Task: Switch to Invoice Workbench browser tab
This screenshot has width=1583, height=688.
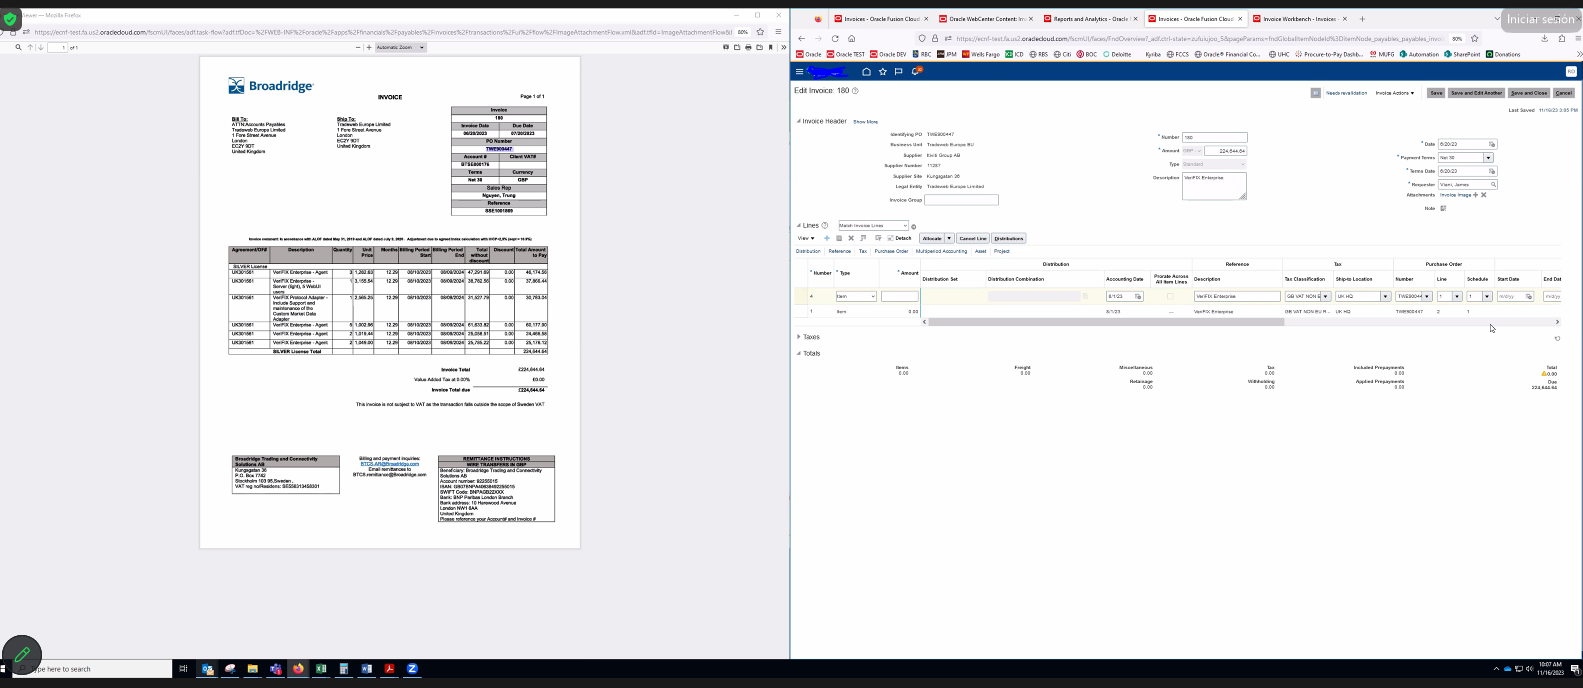Action: click(1298, 18)
